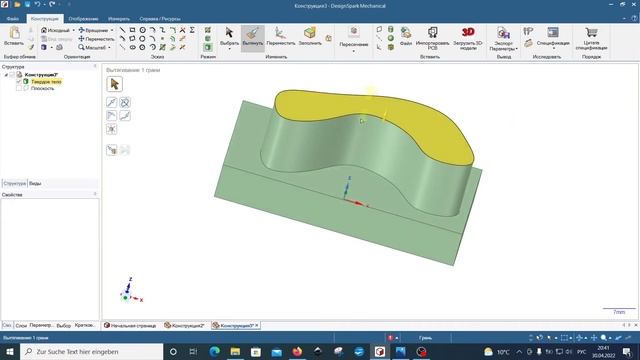Switch to sketch mode icon
This screenshot has height=360, width=640.
pyautogui.click(x=208, y=30)
